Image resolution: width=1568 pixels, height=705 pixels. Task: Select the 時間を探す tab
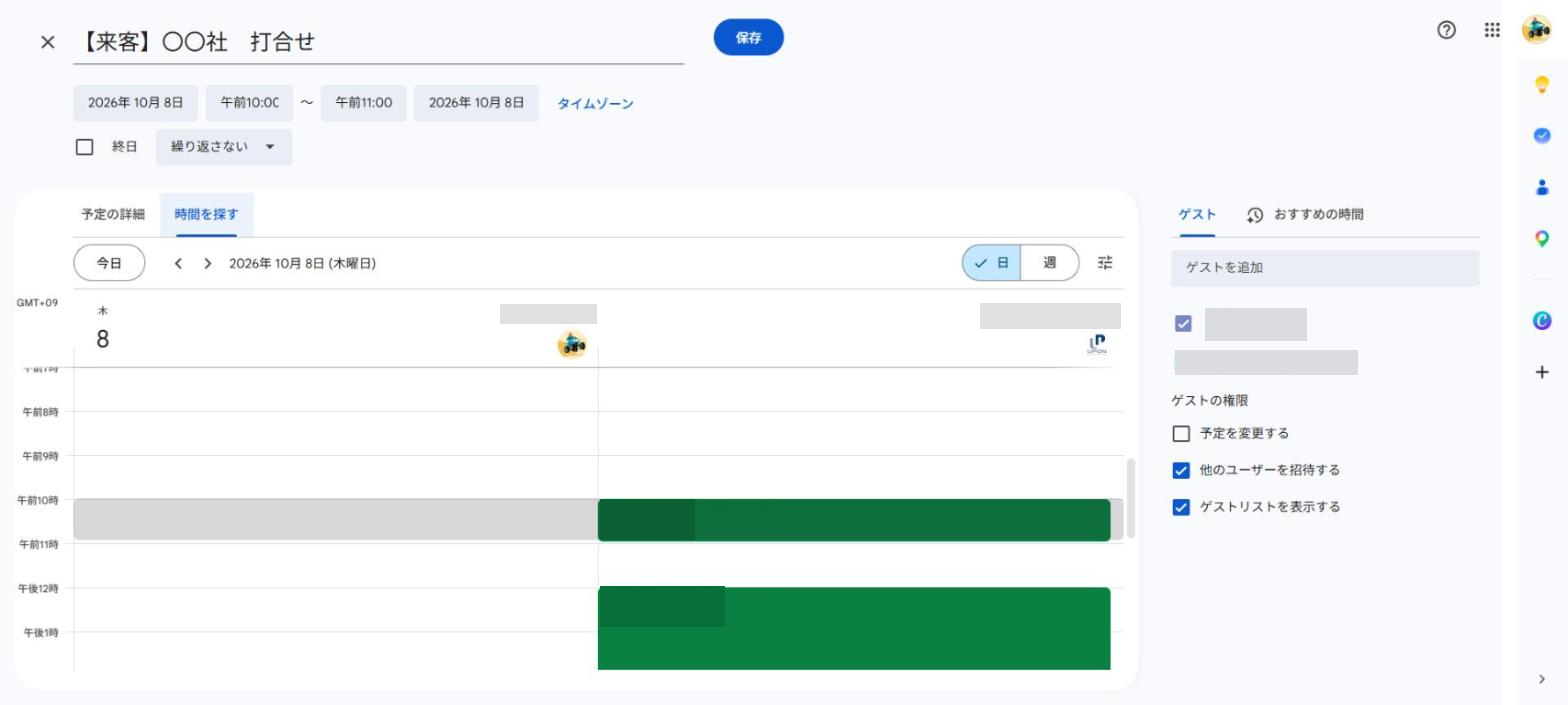207,214
